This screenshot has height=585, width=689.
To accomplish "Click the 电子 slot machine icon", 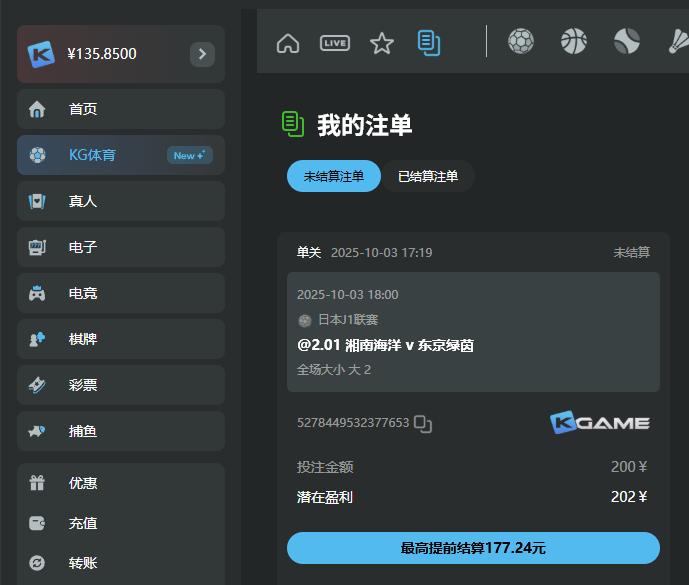I will coord(37,247).
